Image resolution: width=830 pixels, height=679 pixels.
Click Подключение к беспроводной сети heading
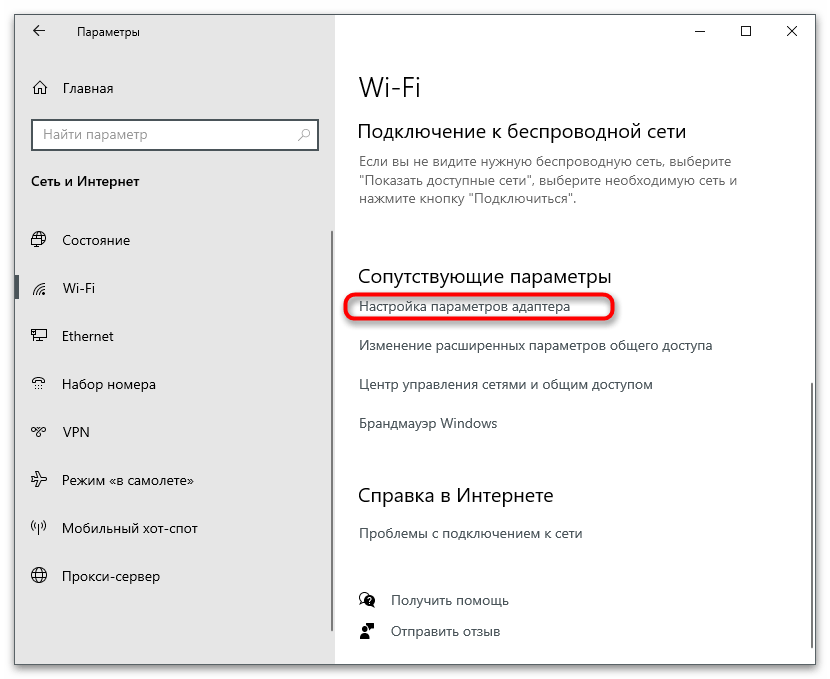tap(522, 131)
